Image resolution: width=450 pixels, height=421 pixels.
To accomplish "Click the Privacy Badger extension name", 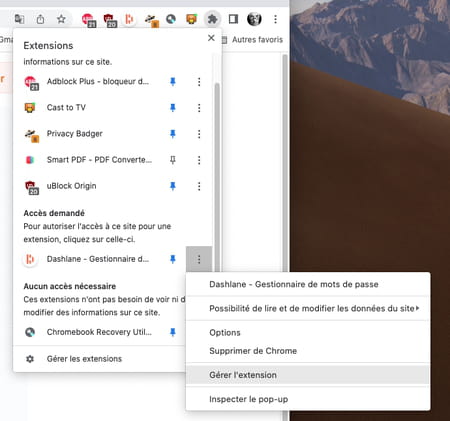I will point(75,134).
